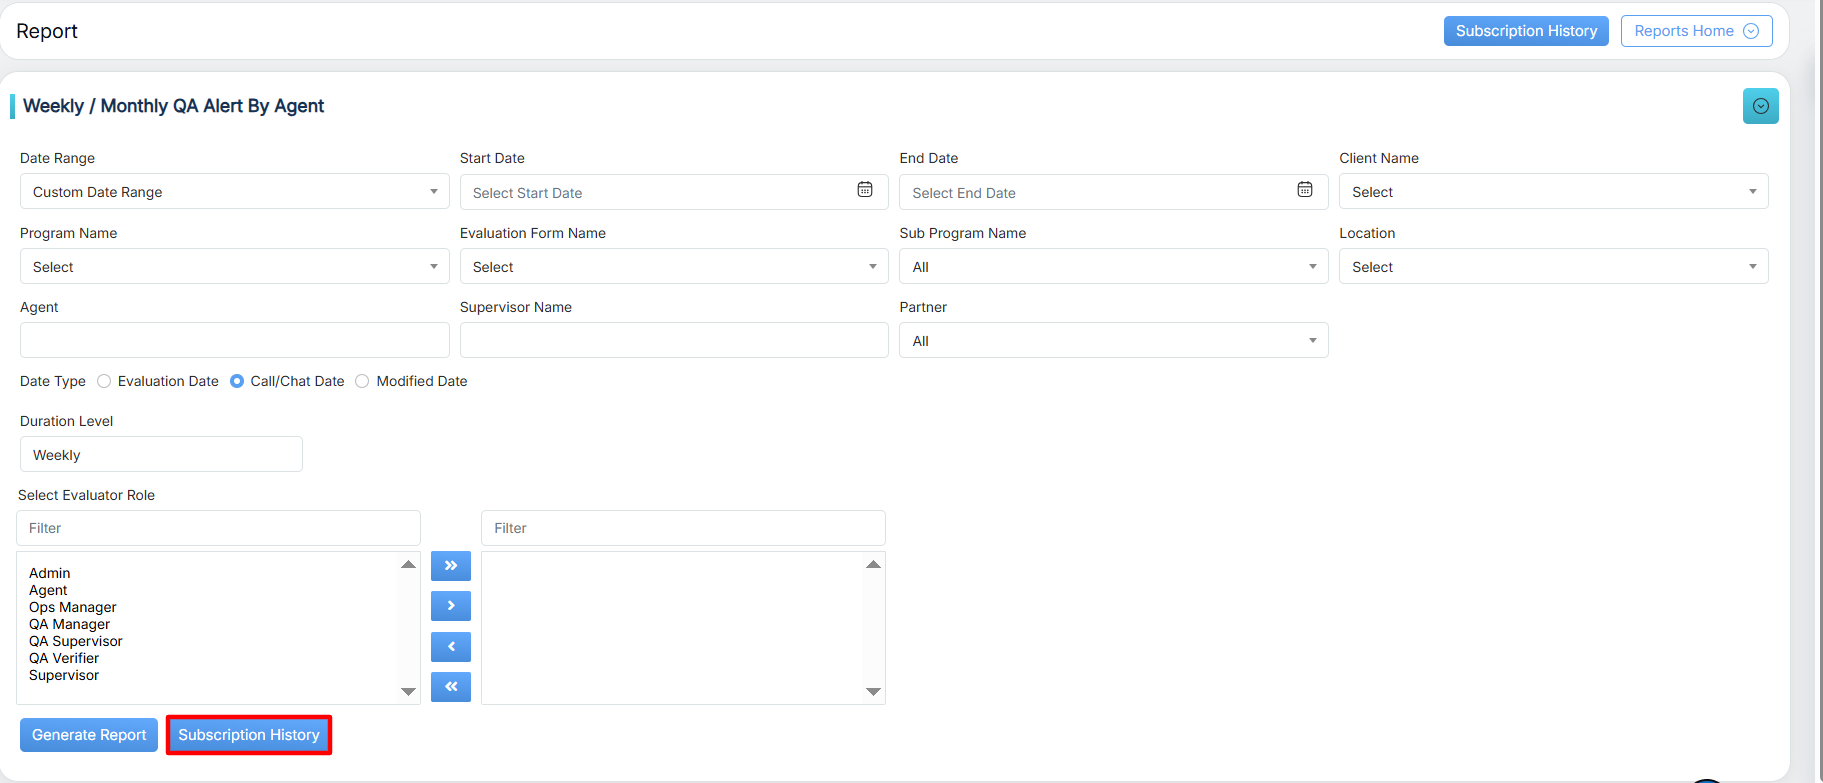Select the Modified Date radio button
The height and width of the screenshot is (783, 1823).
tap(362, 381)
